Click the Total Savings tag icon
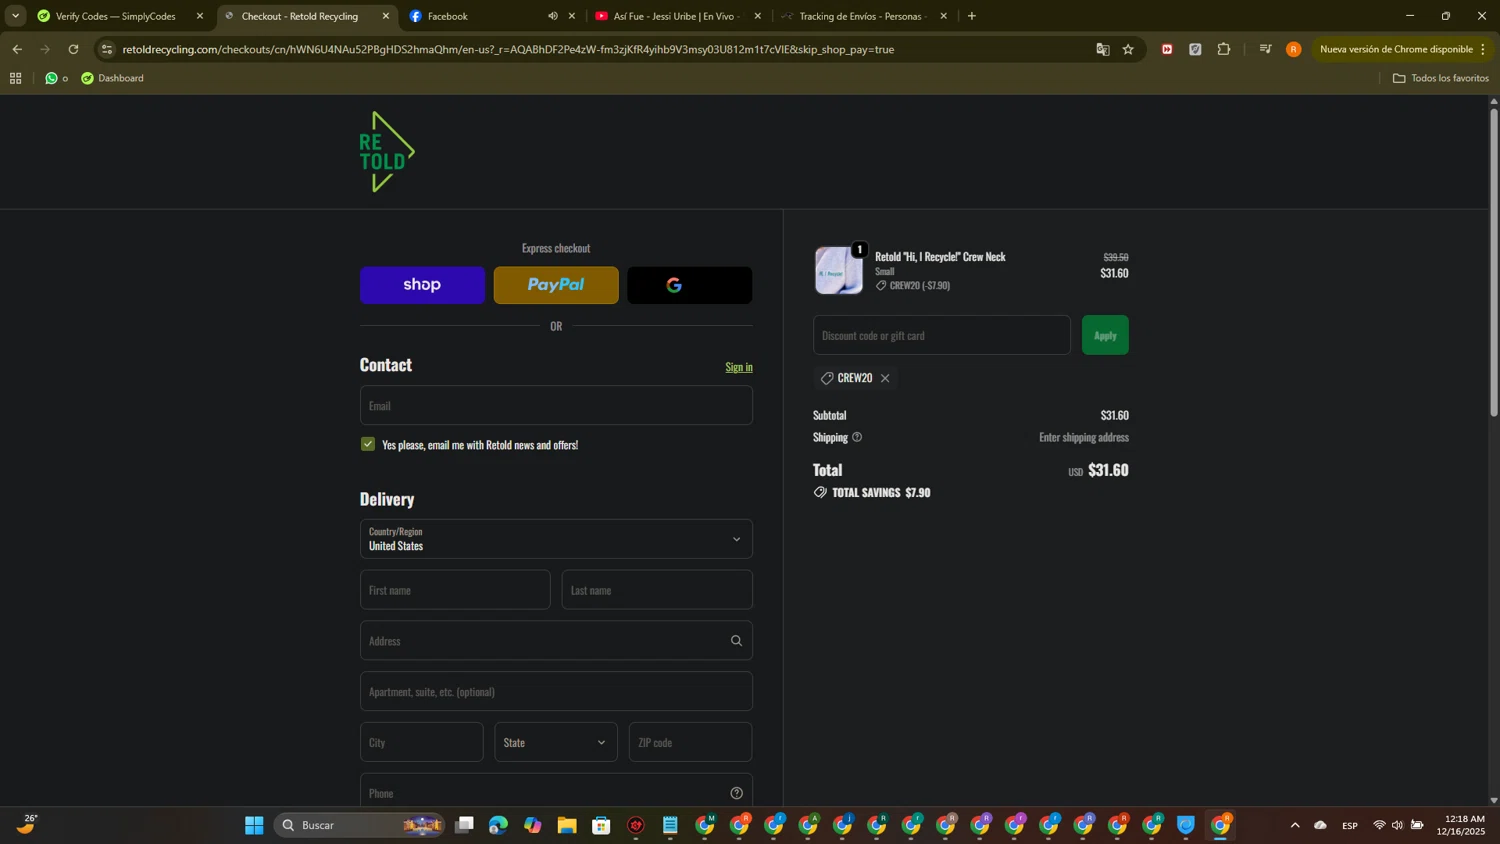This screenshot has width=1500, height=844. pyautogui.click(x=820, y=492)
